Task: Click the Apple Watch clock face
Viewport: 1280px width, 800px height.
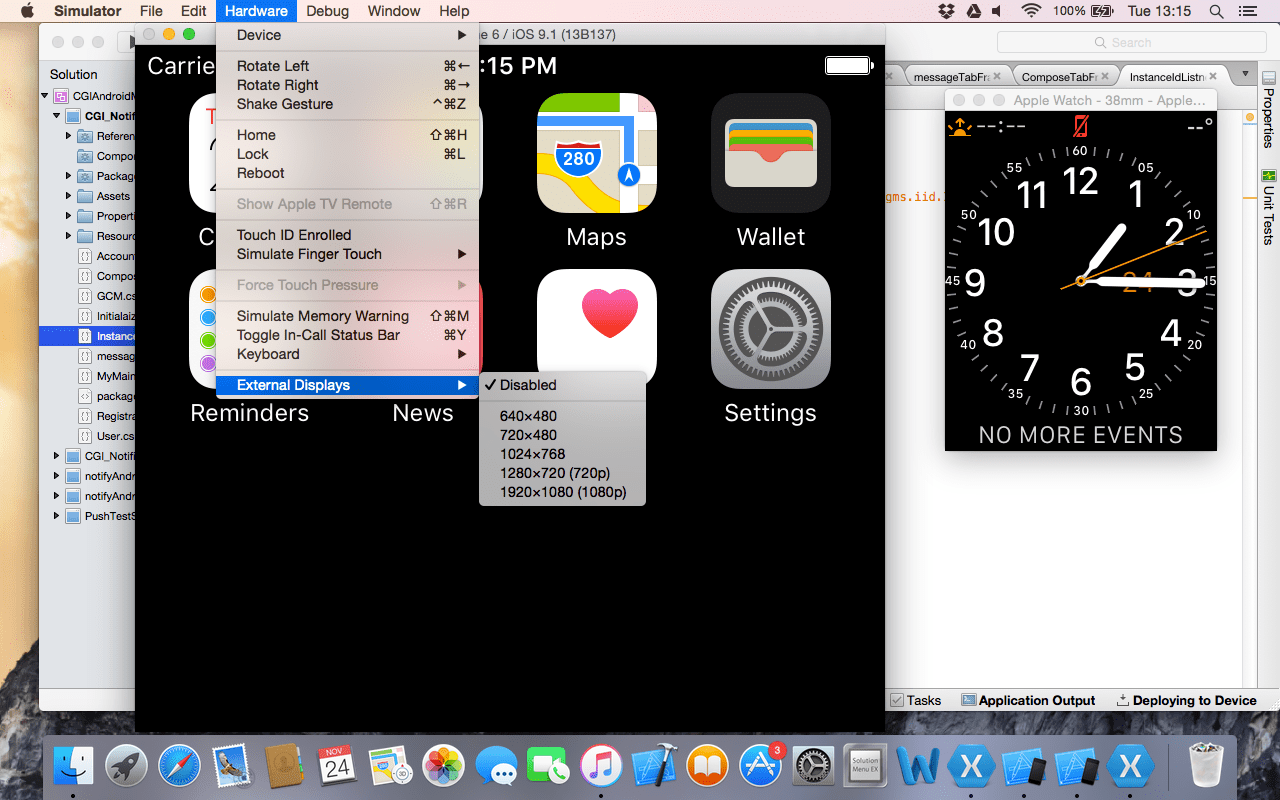Action: click(1081, 281)
